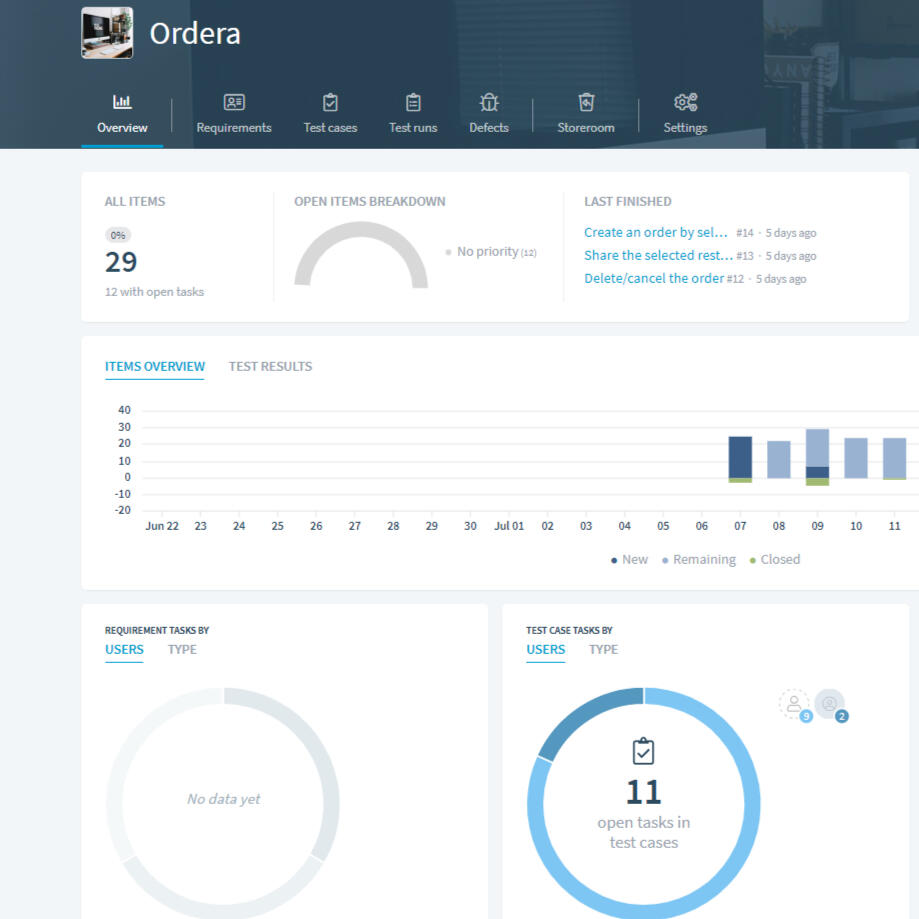The image size is (919, 919).
Task: Select Type tab under Requirement Tasks By
Action: [x=182, y=650]
